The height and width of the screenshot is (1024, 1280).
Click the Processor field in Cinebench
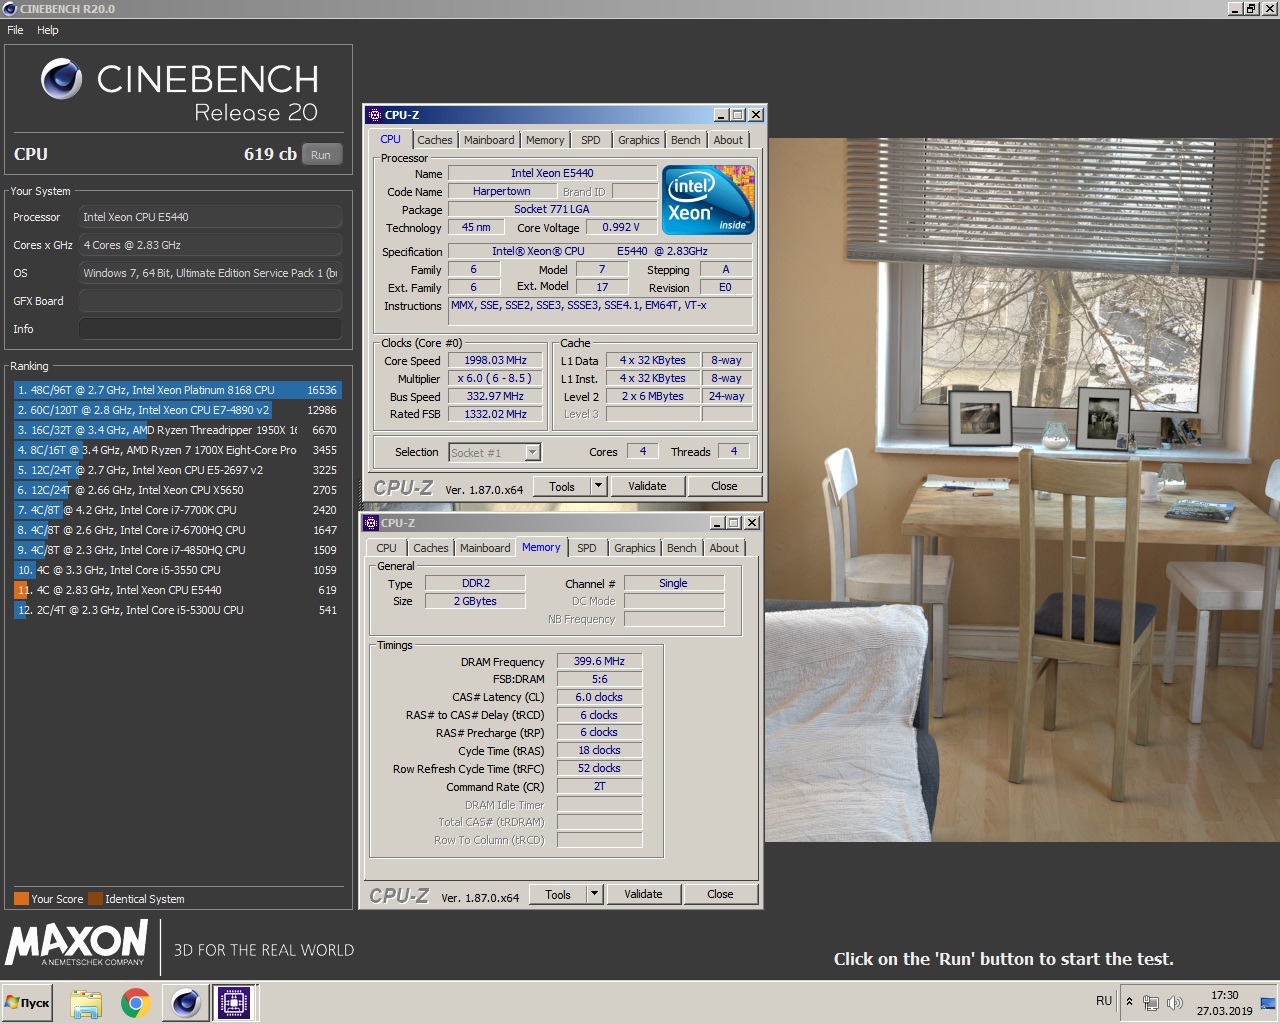click(210, 217)
